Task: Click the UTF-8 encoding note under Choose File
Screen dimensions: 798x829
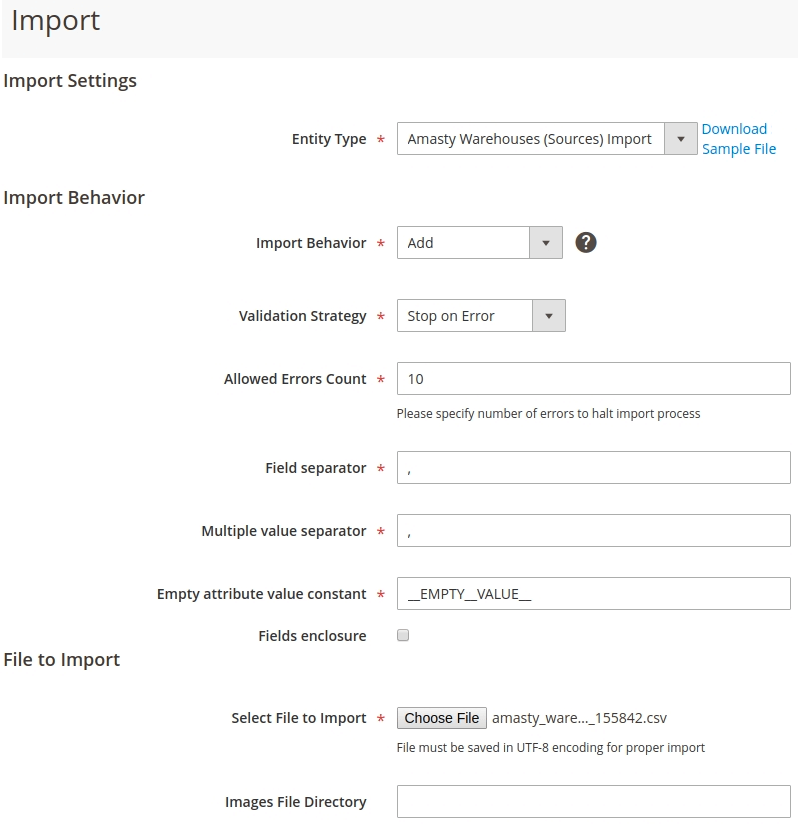Action: [x=550, y=747]
